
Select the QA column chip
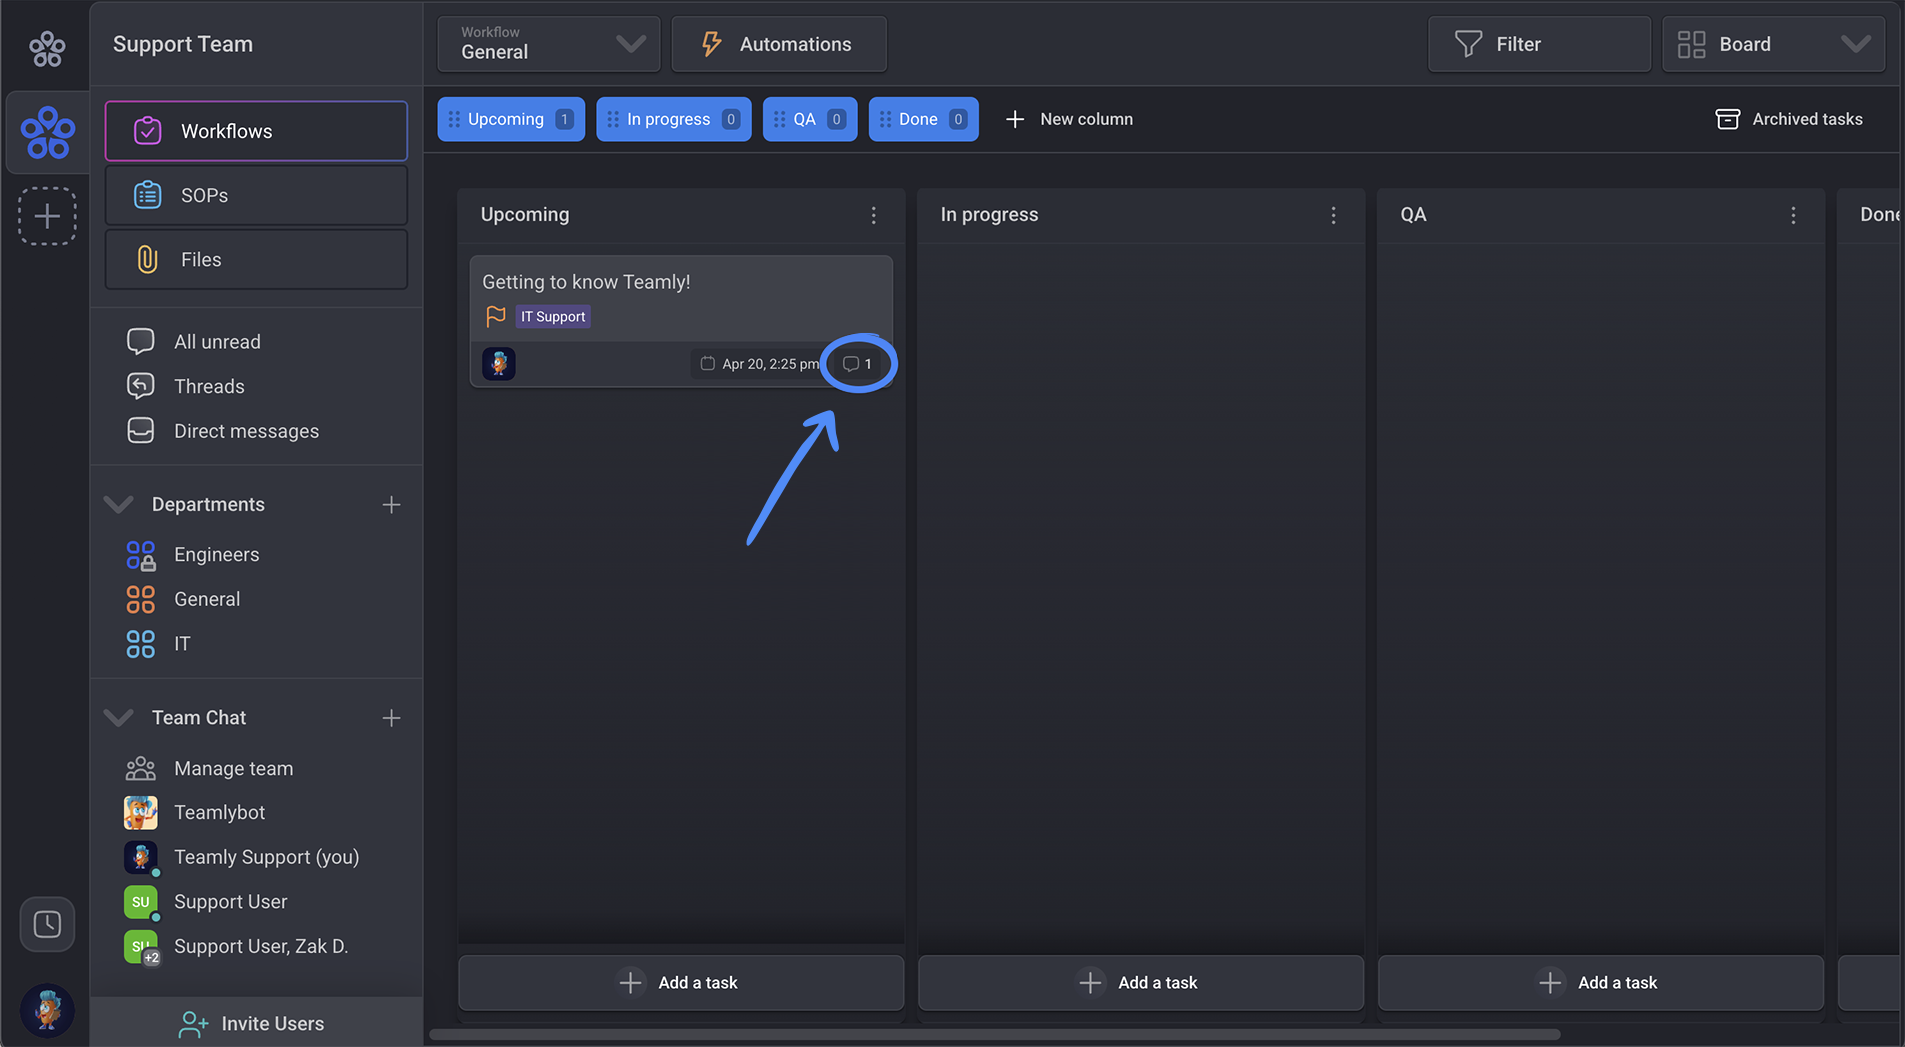click(x=810, y=119)
